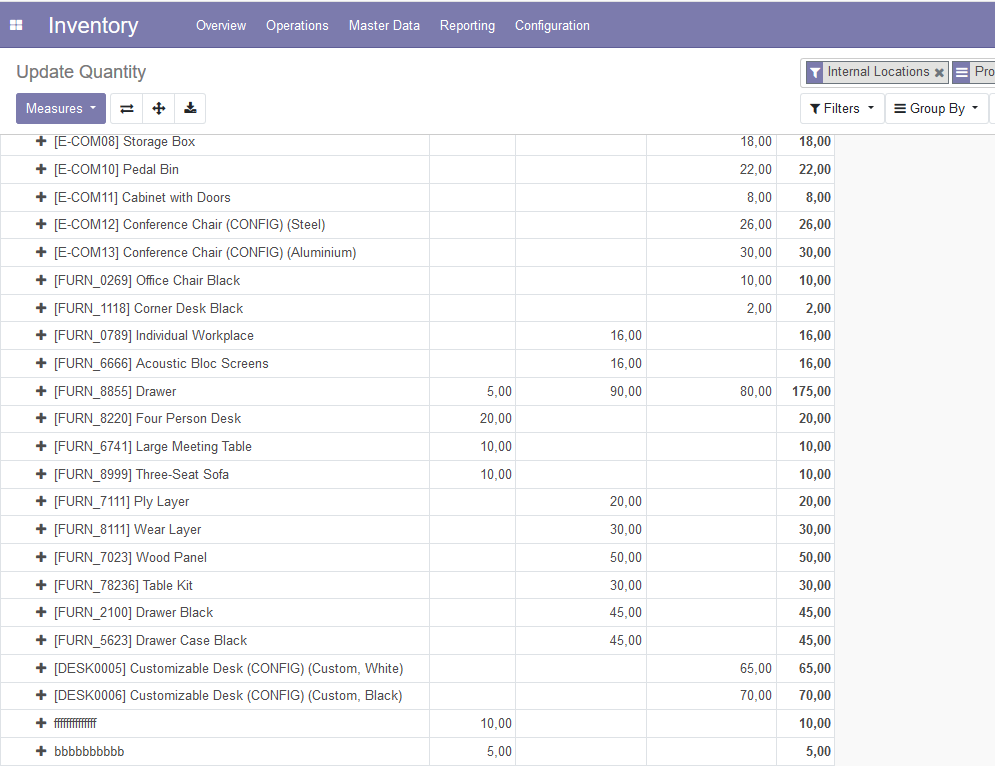The image size is (995, 766).
Task: Click the expand-all crosshair icon
Action: point(158,108)
